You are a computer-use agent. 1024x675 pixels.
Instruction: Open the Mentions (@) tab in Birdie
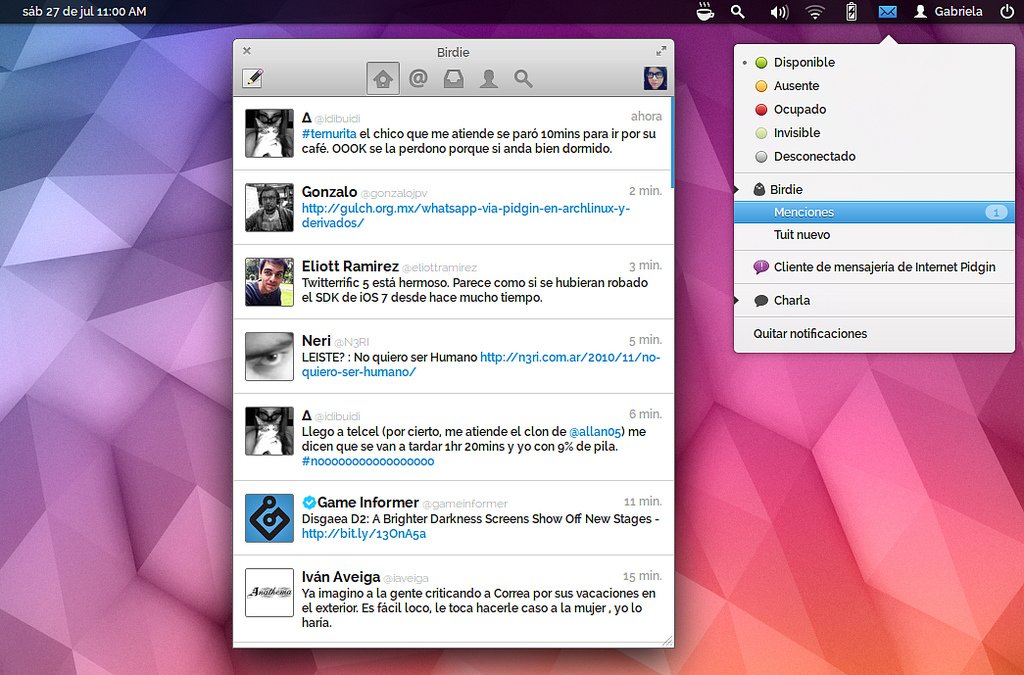pos(418,78)
